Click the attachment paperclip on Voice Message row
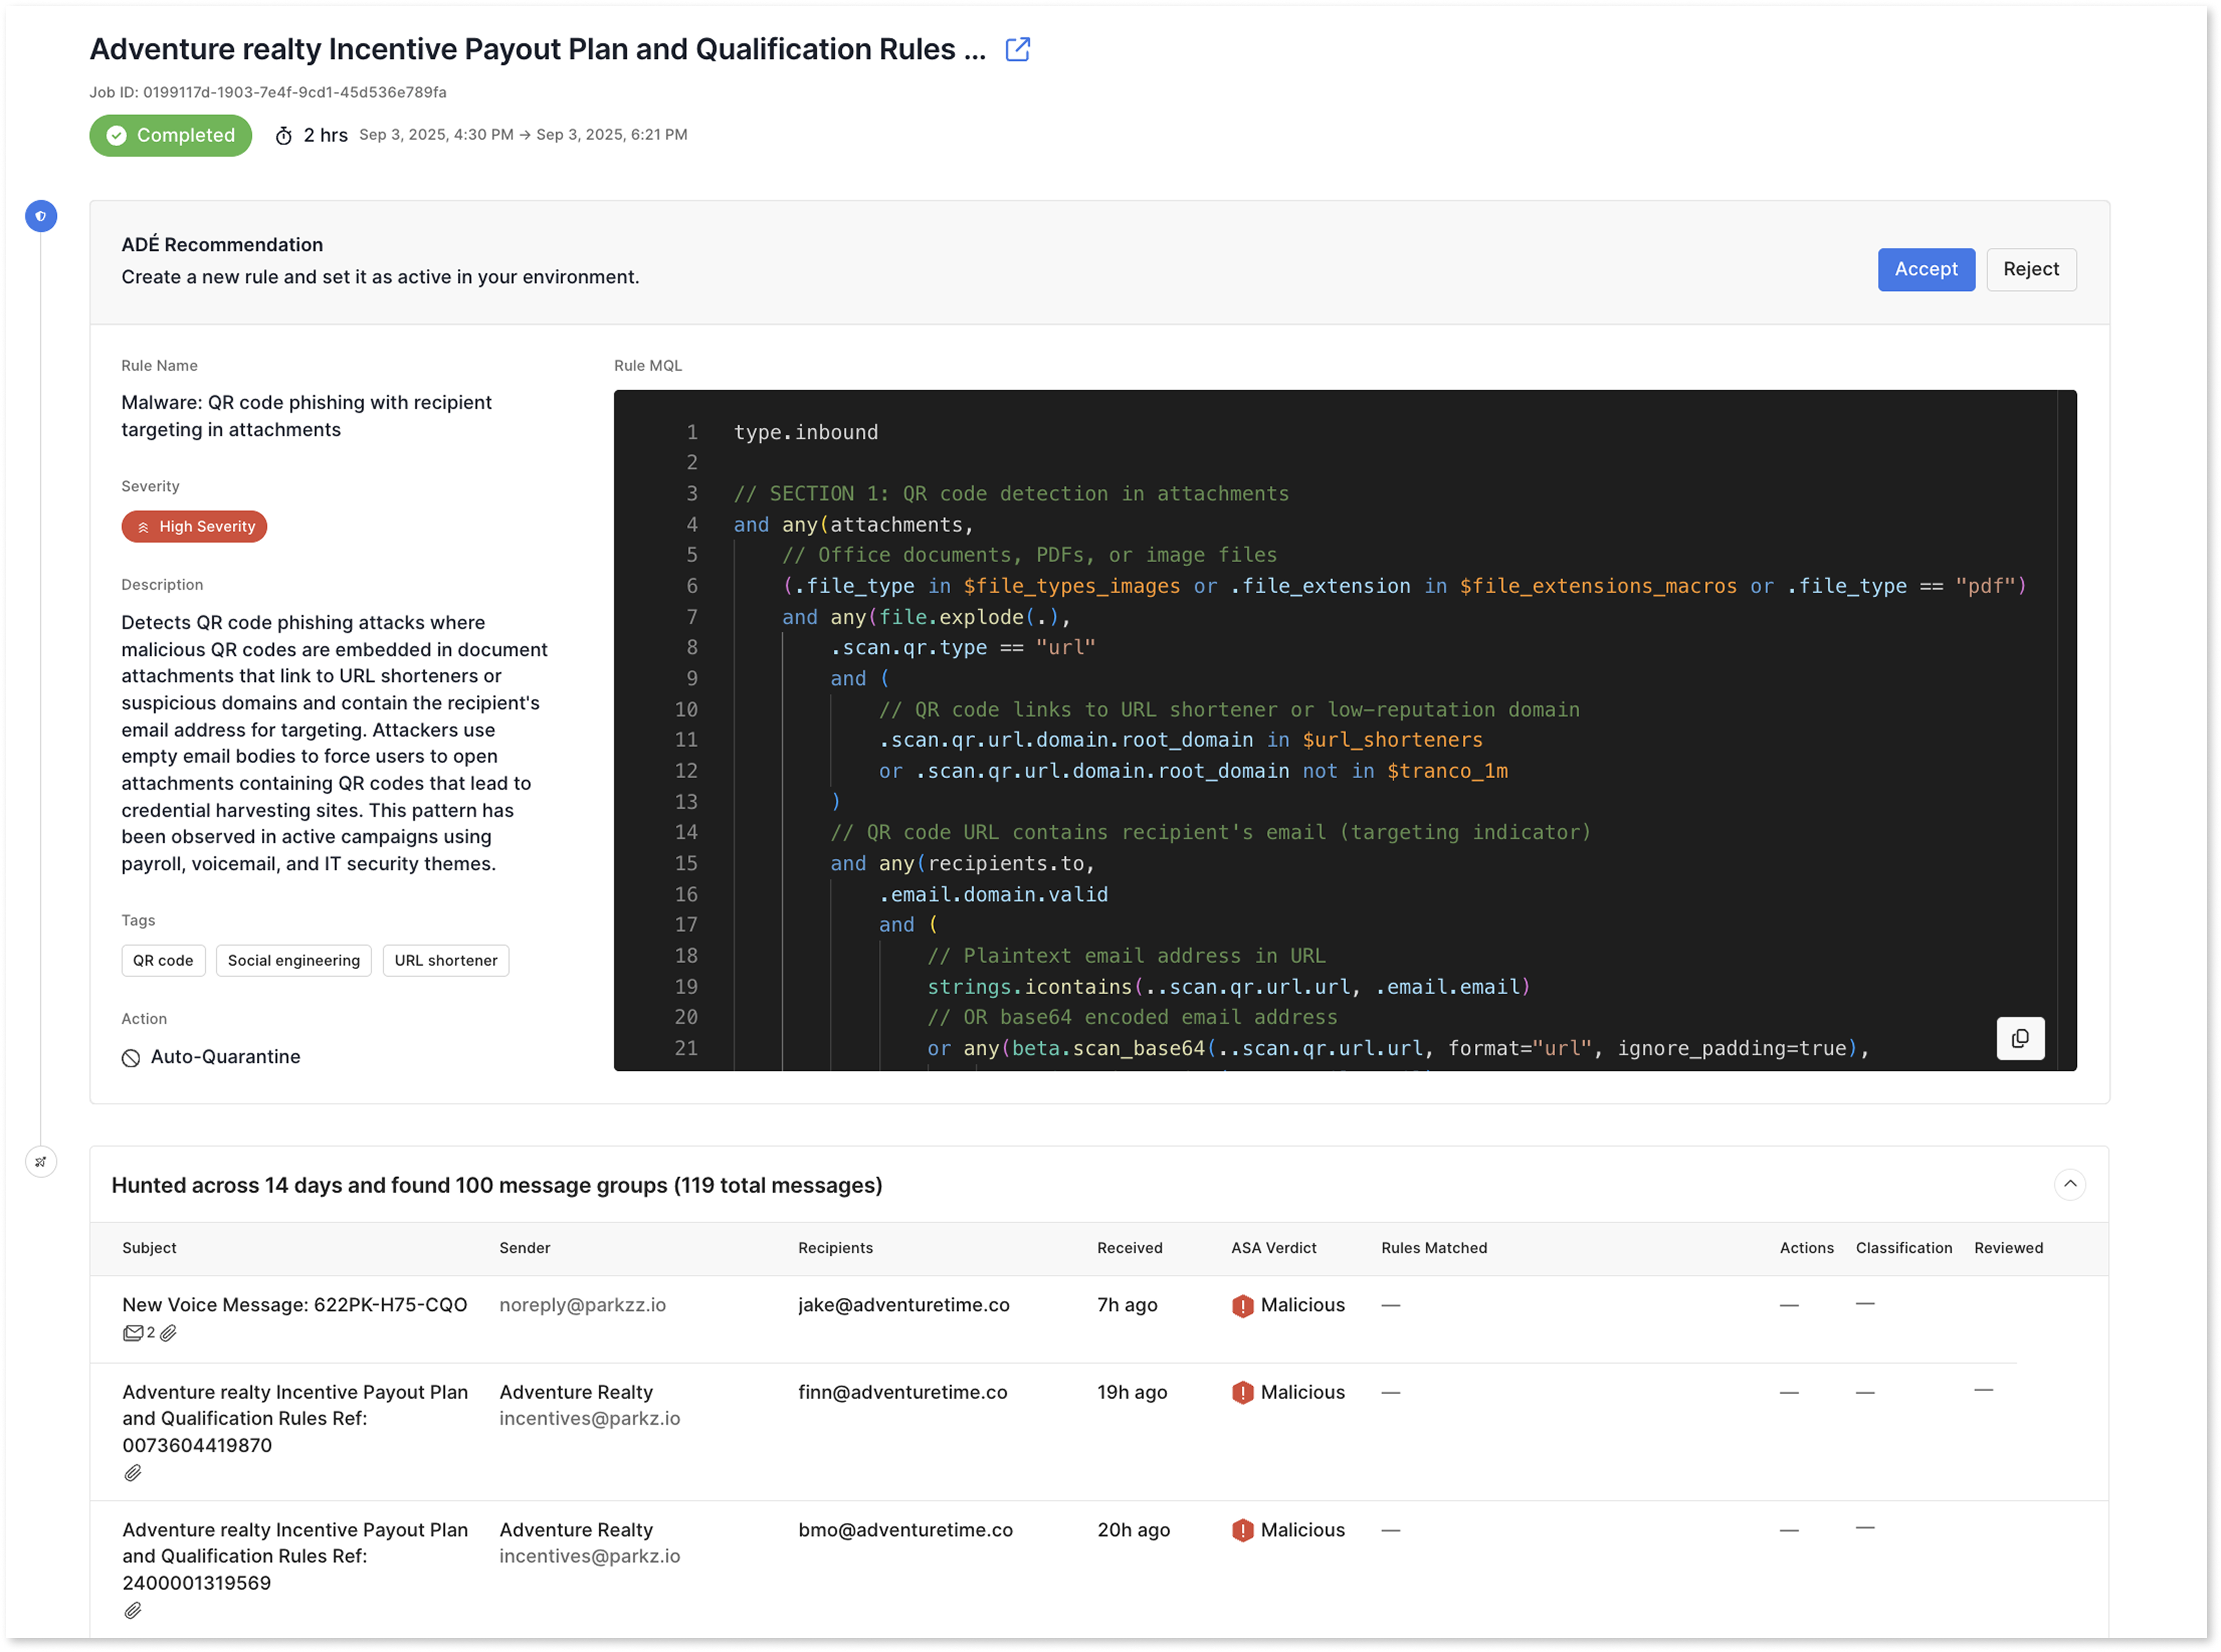This screenshot has width=2221, height=1652. point(168,1333)
